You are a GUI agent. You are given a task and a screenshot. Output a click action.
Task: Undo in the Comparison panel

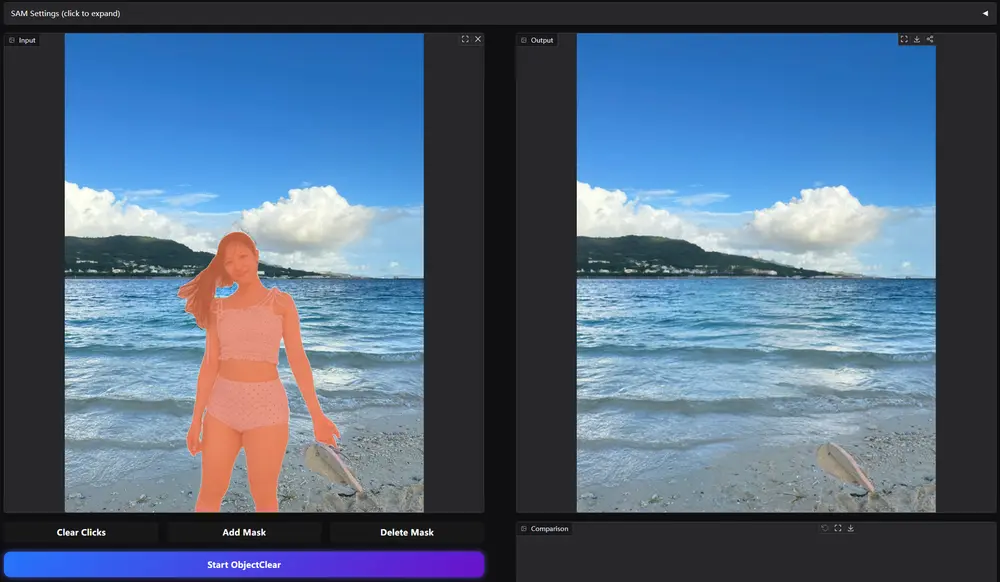[825, 528]
